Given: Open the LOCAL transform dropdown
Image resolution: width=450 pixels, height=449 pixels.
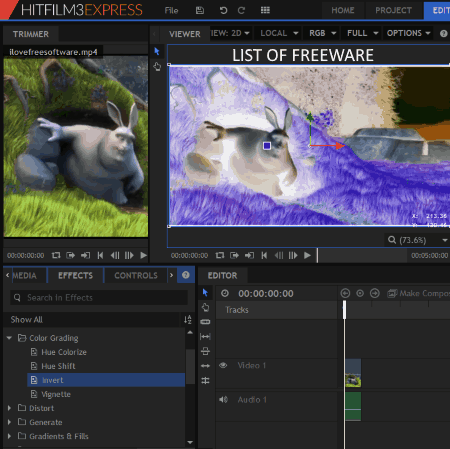Looking at the screenshot, I should (x=279, y=33).
